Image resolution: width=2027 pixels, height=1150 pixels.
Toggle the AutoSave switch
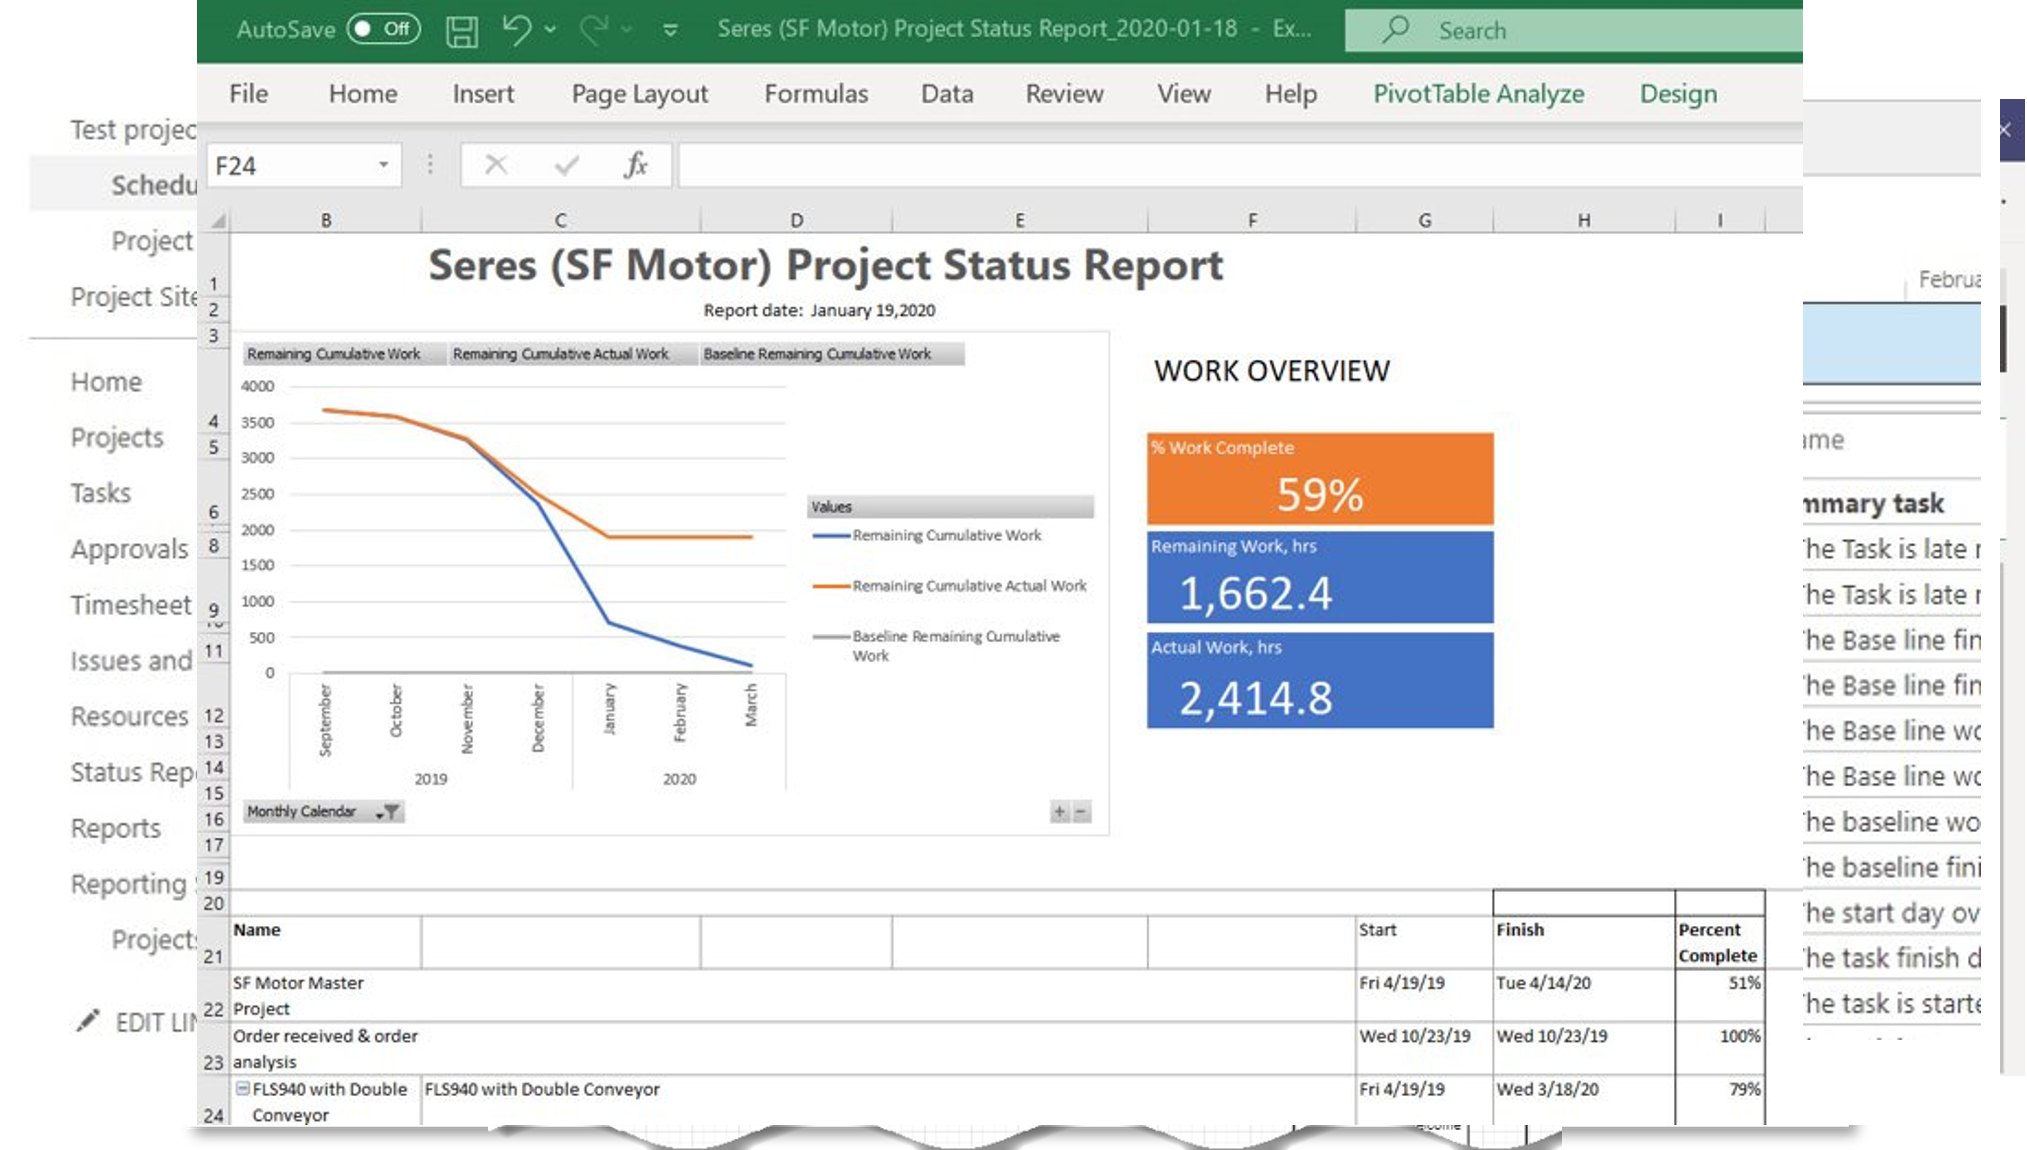(383, 29)
